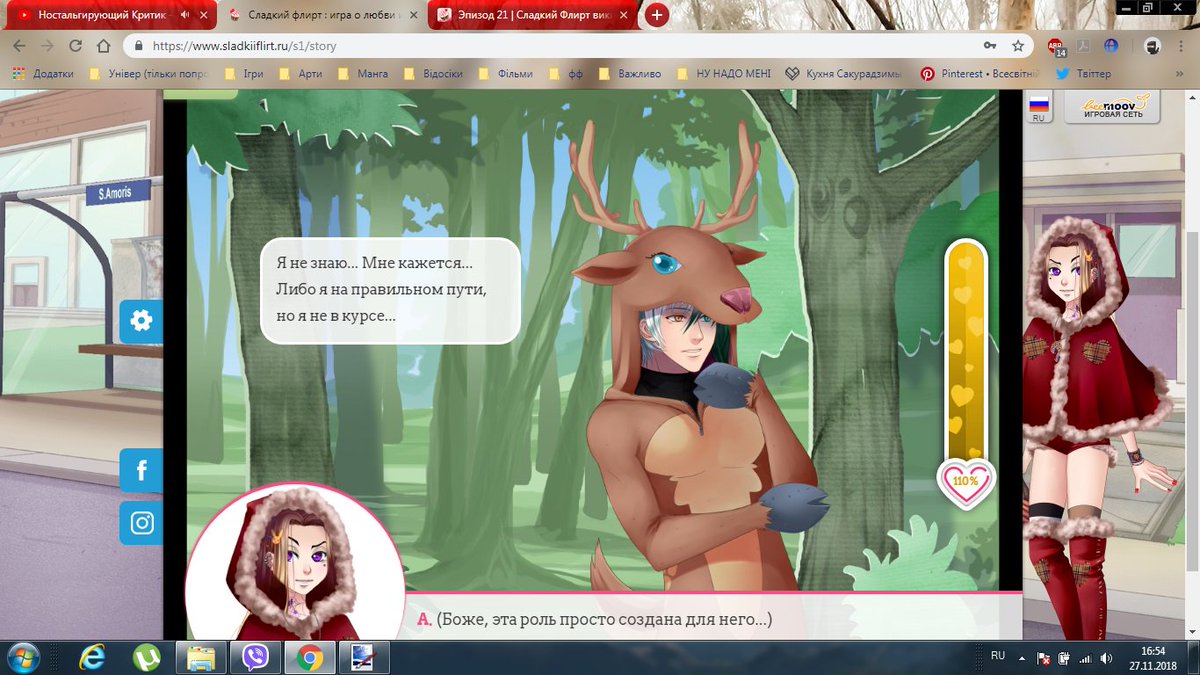Screen dimensions: 1200x675
Task: Go forward in browser history
Action: (x=47, y=46)
